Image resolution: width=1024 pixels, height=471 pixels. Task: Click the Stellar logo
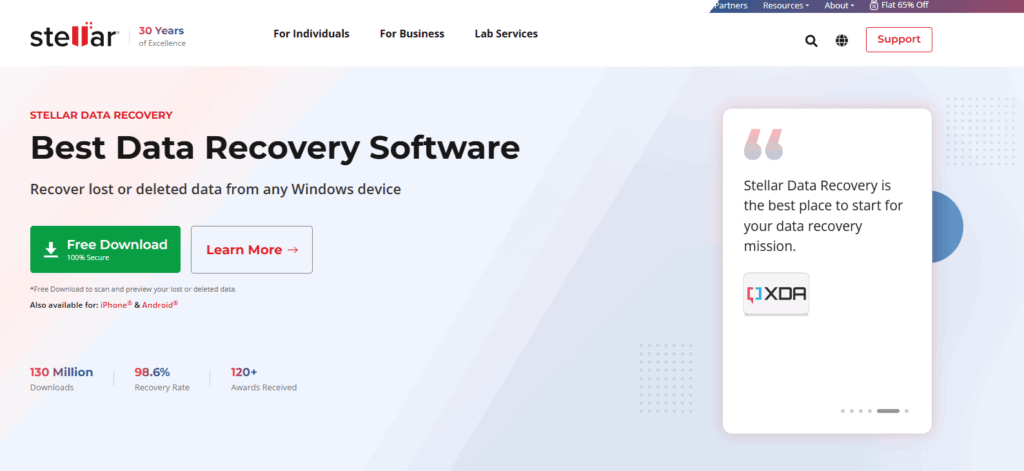74,35
